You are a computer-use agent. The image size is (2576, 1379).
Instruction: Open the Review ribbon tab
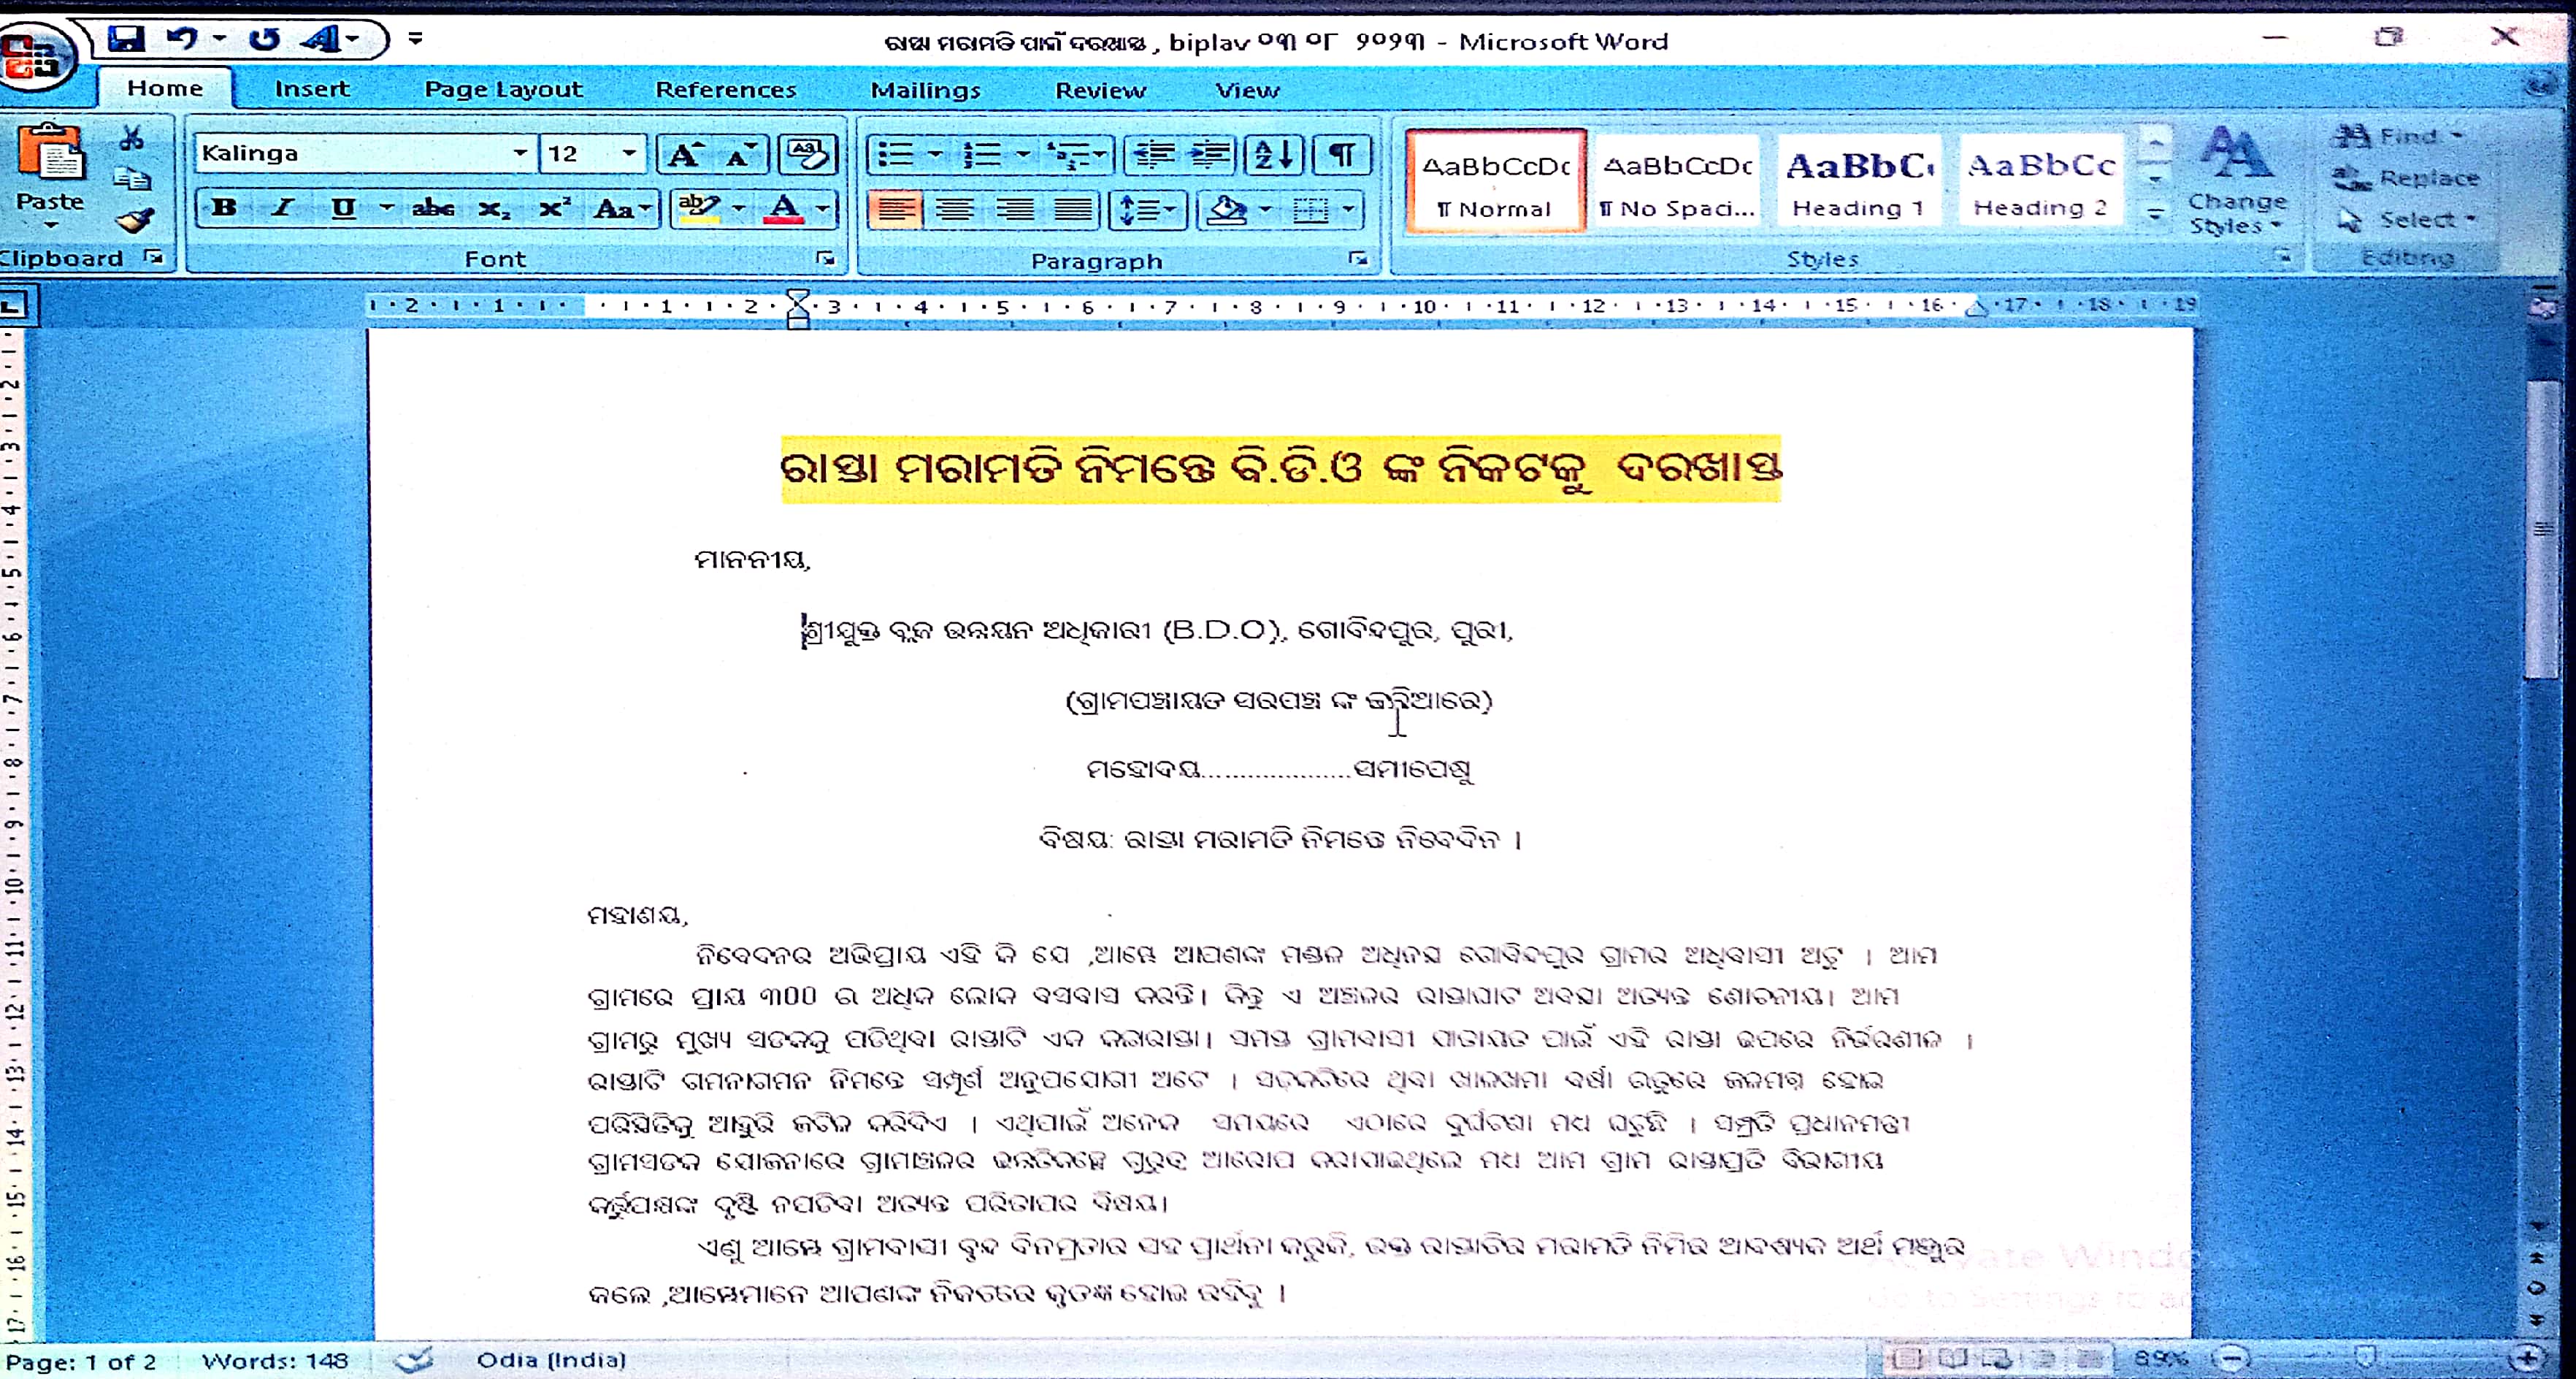1100,90
